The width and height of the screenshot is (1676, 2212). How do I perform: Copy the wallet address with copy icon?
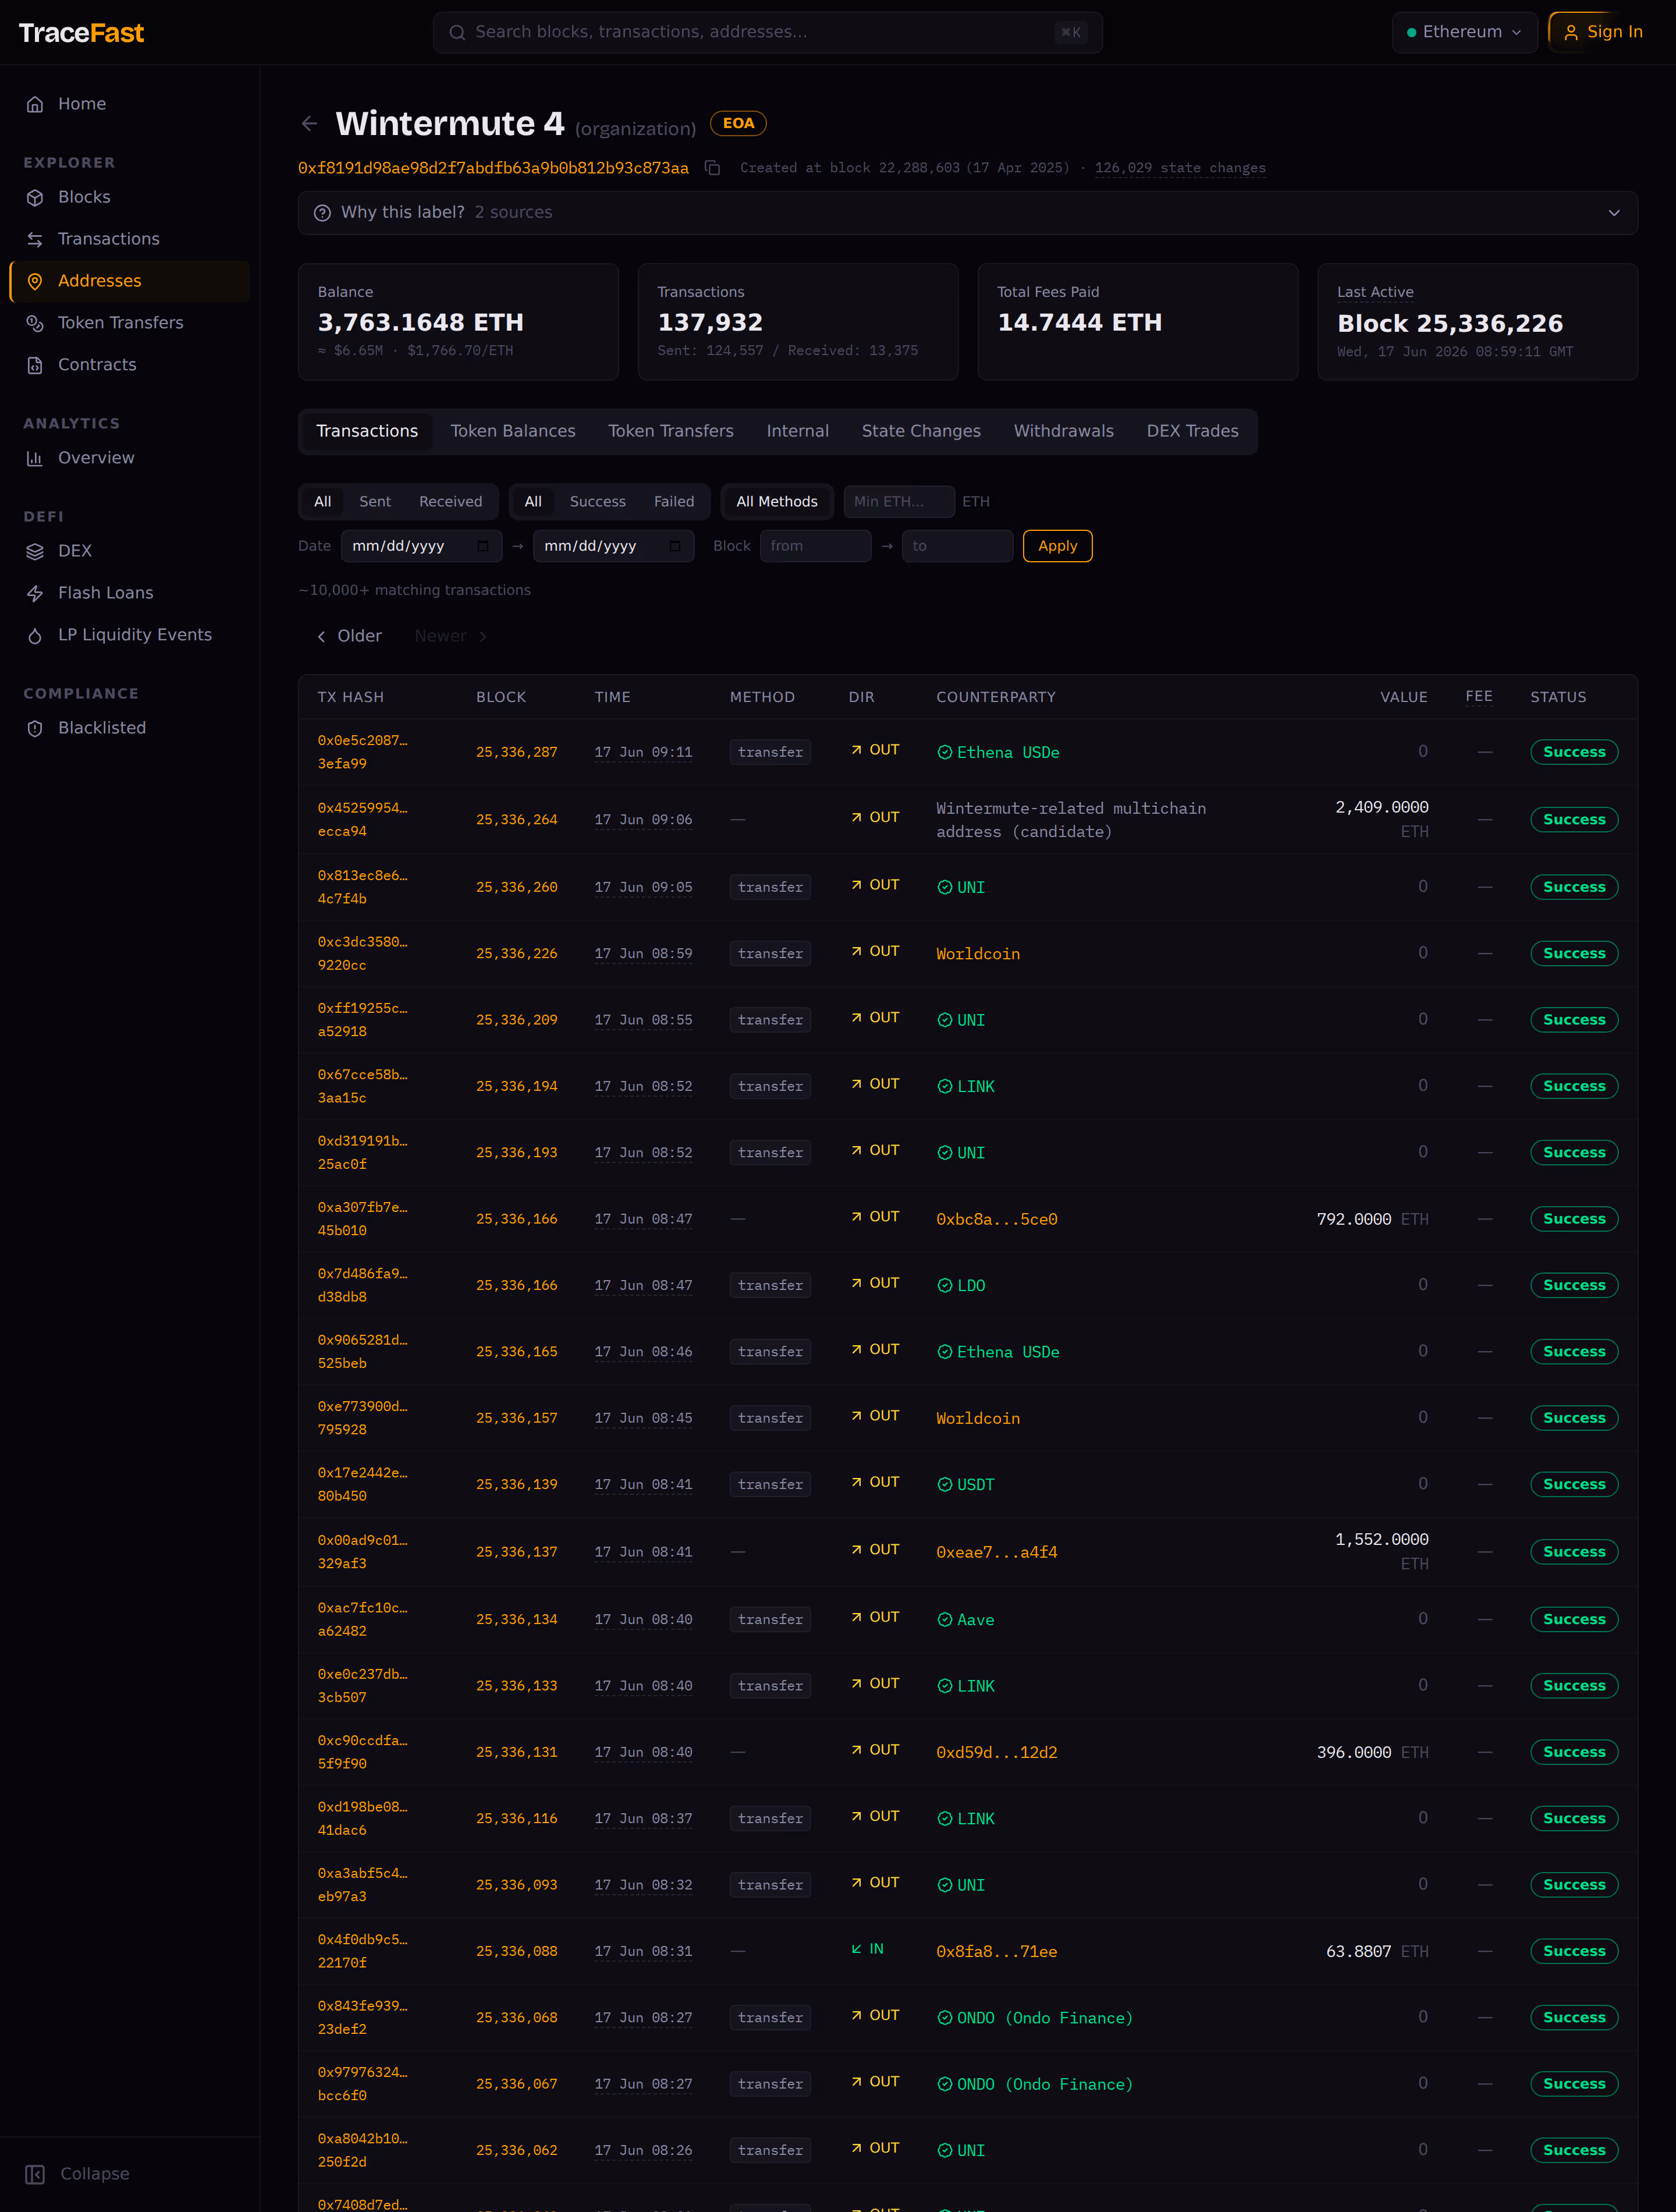712,168
